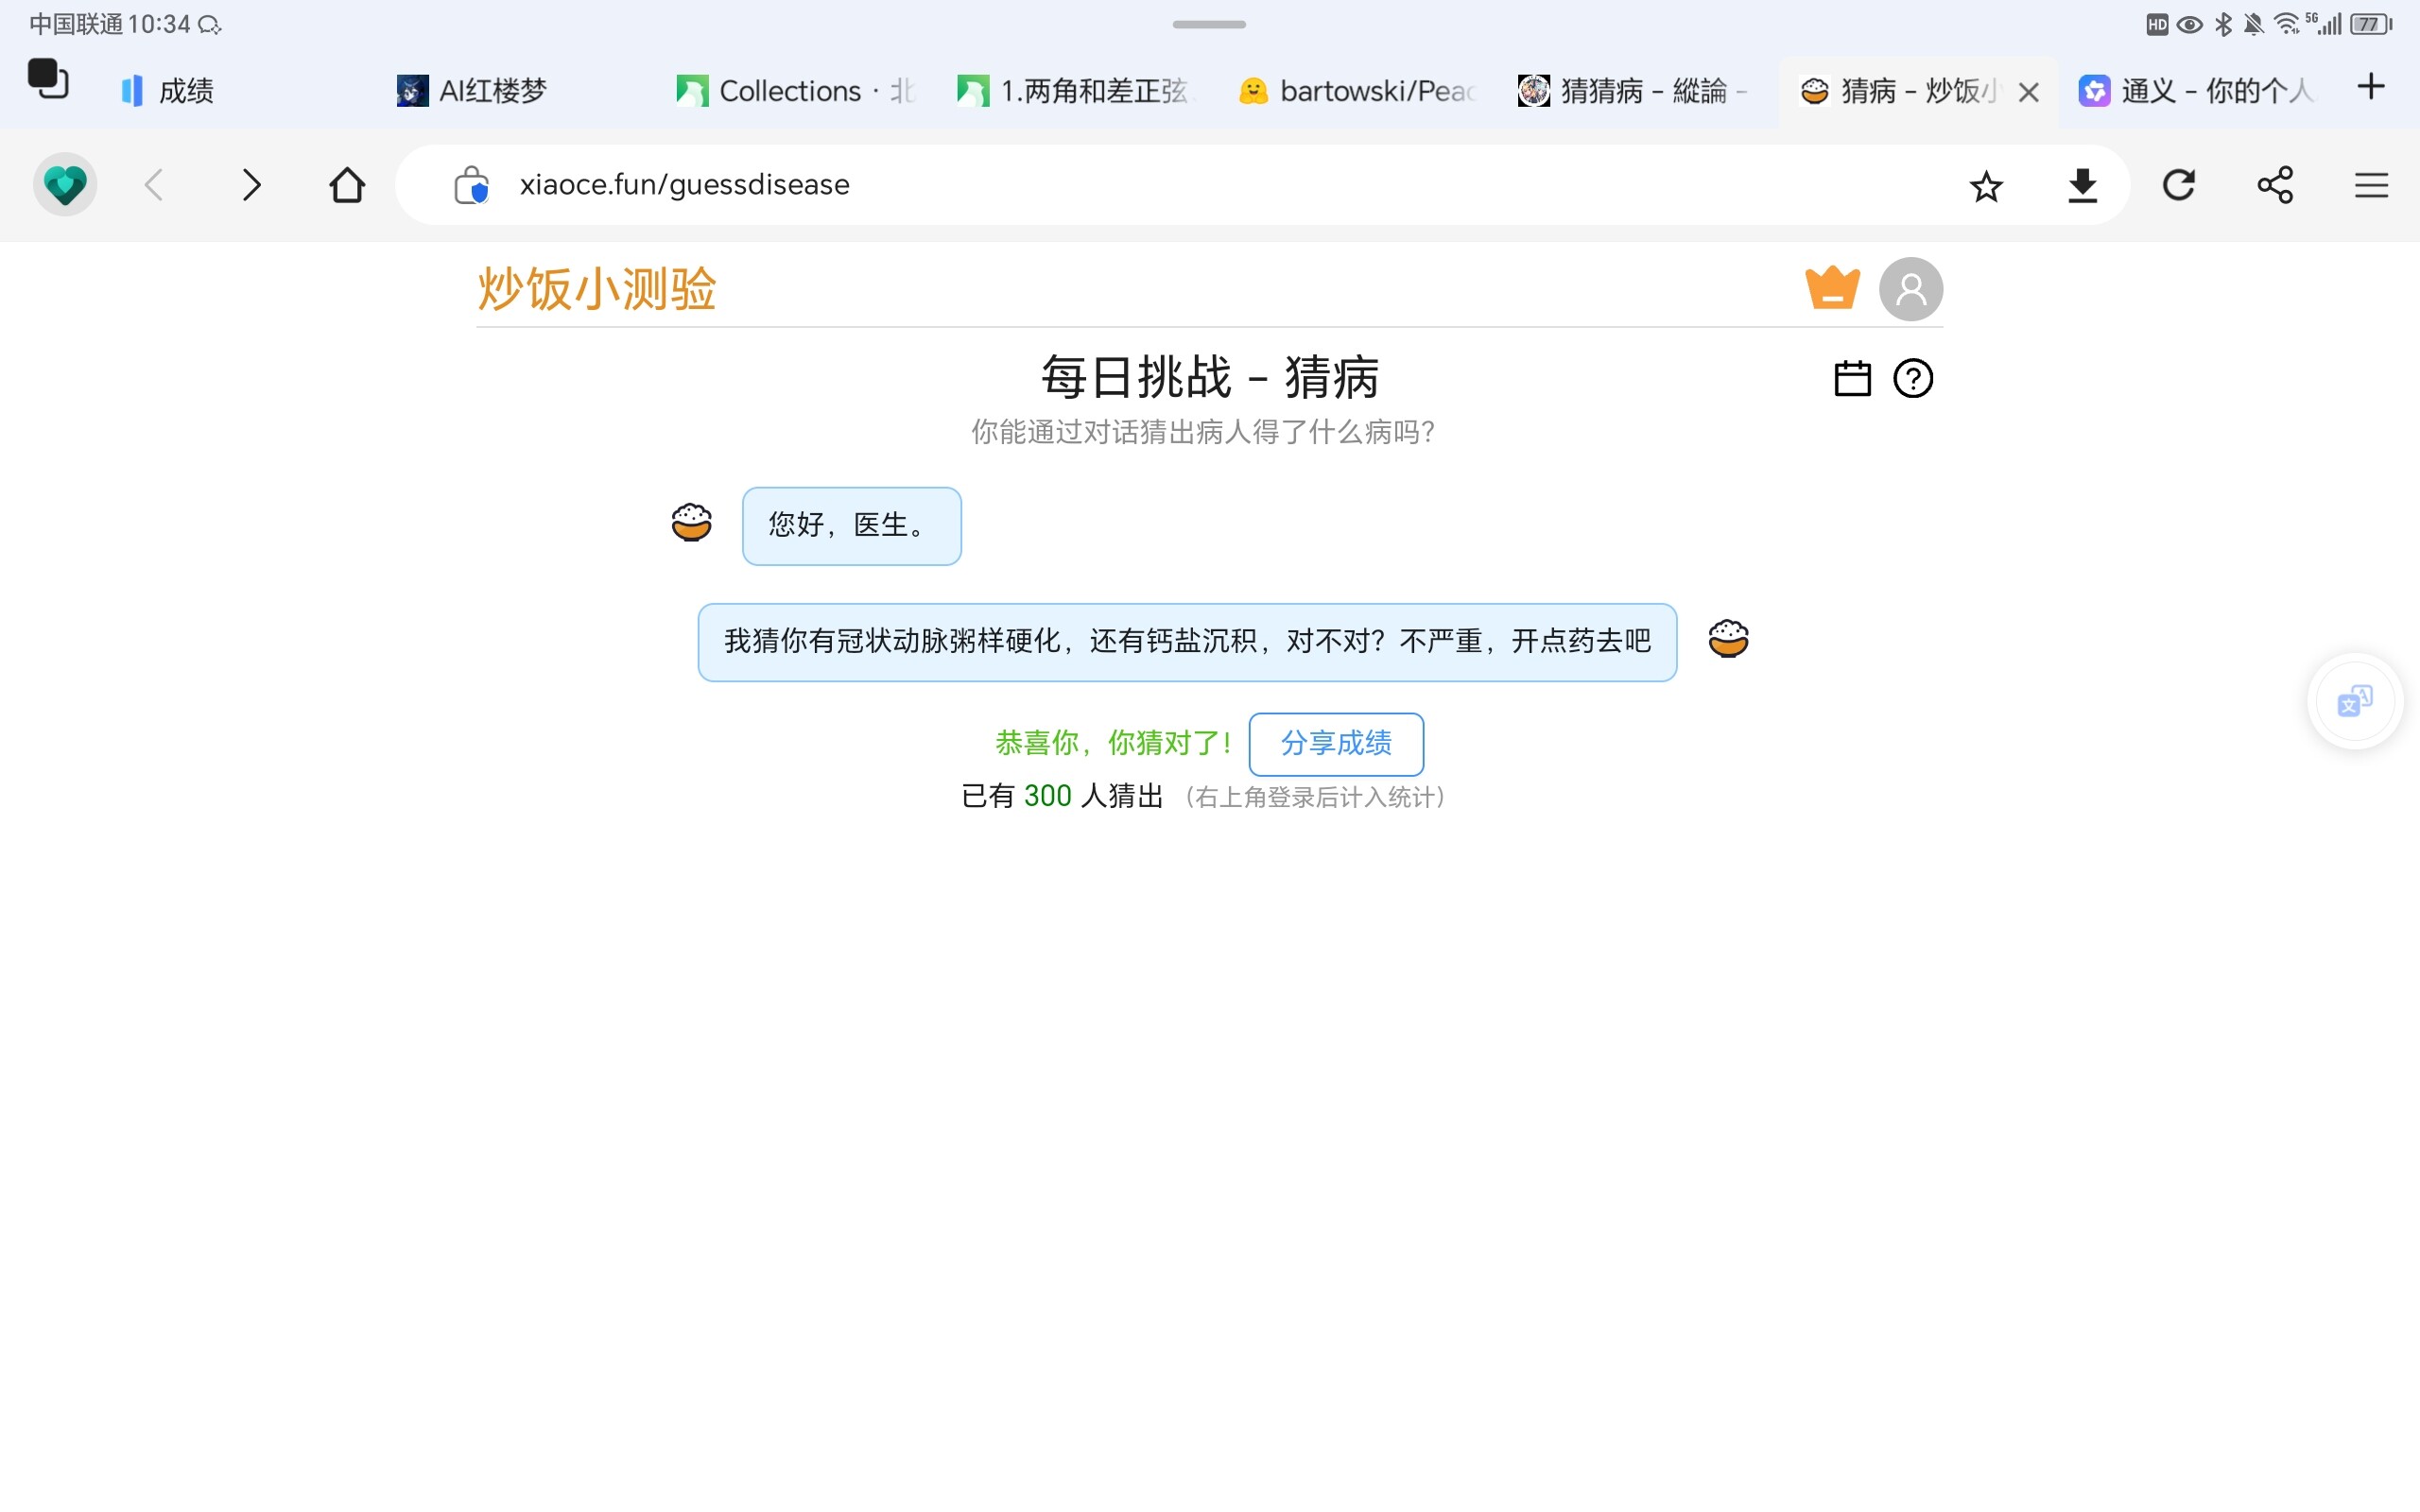Screen dimensions: 2420x1512
Task: Open the calendar history icon
Action: click(x=1852, y=379)
